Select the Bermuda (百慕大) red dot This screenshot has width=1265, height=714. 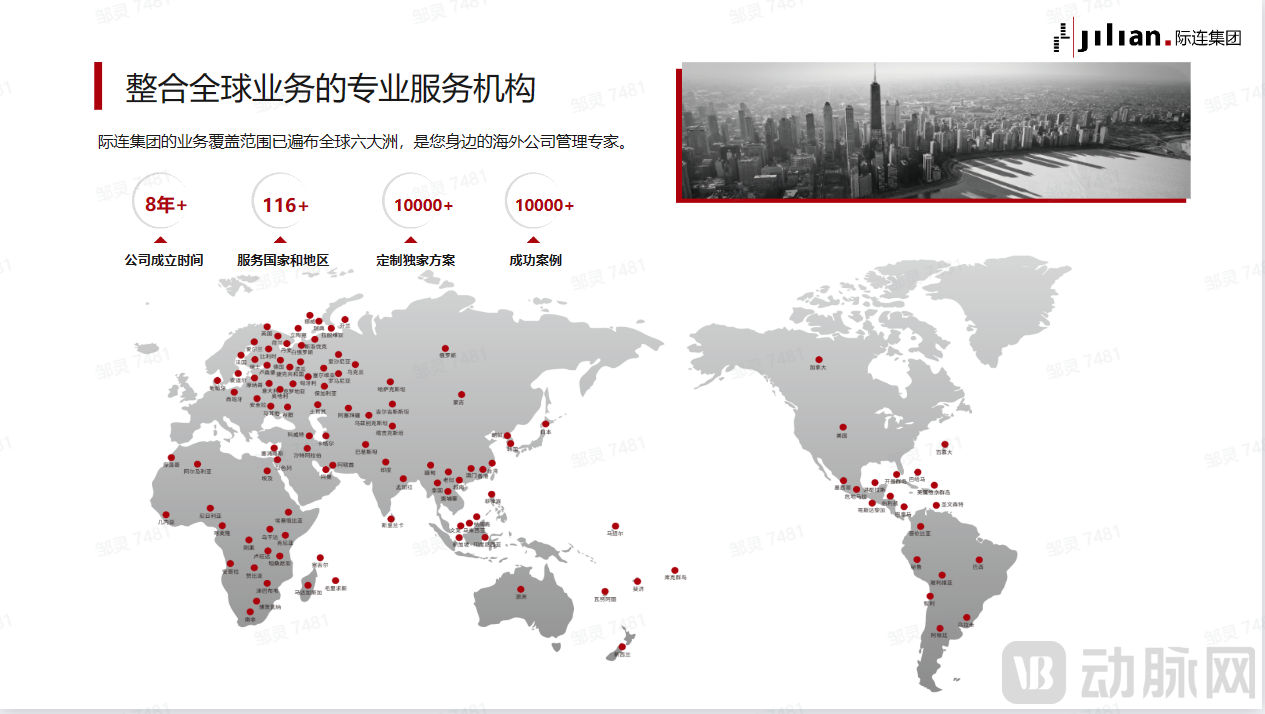coord(944,445)
